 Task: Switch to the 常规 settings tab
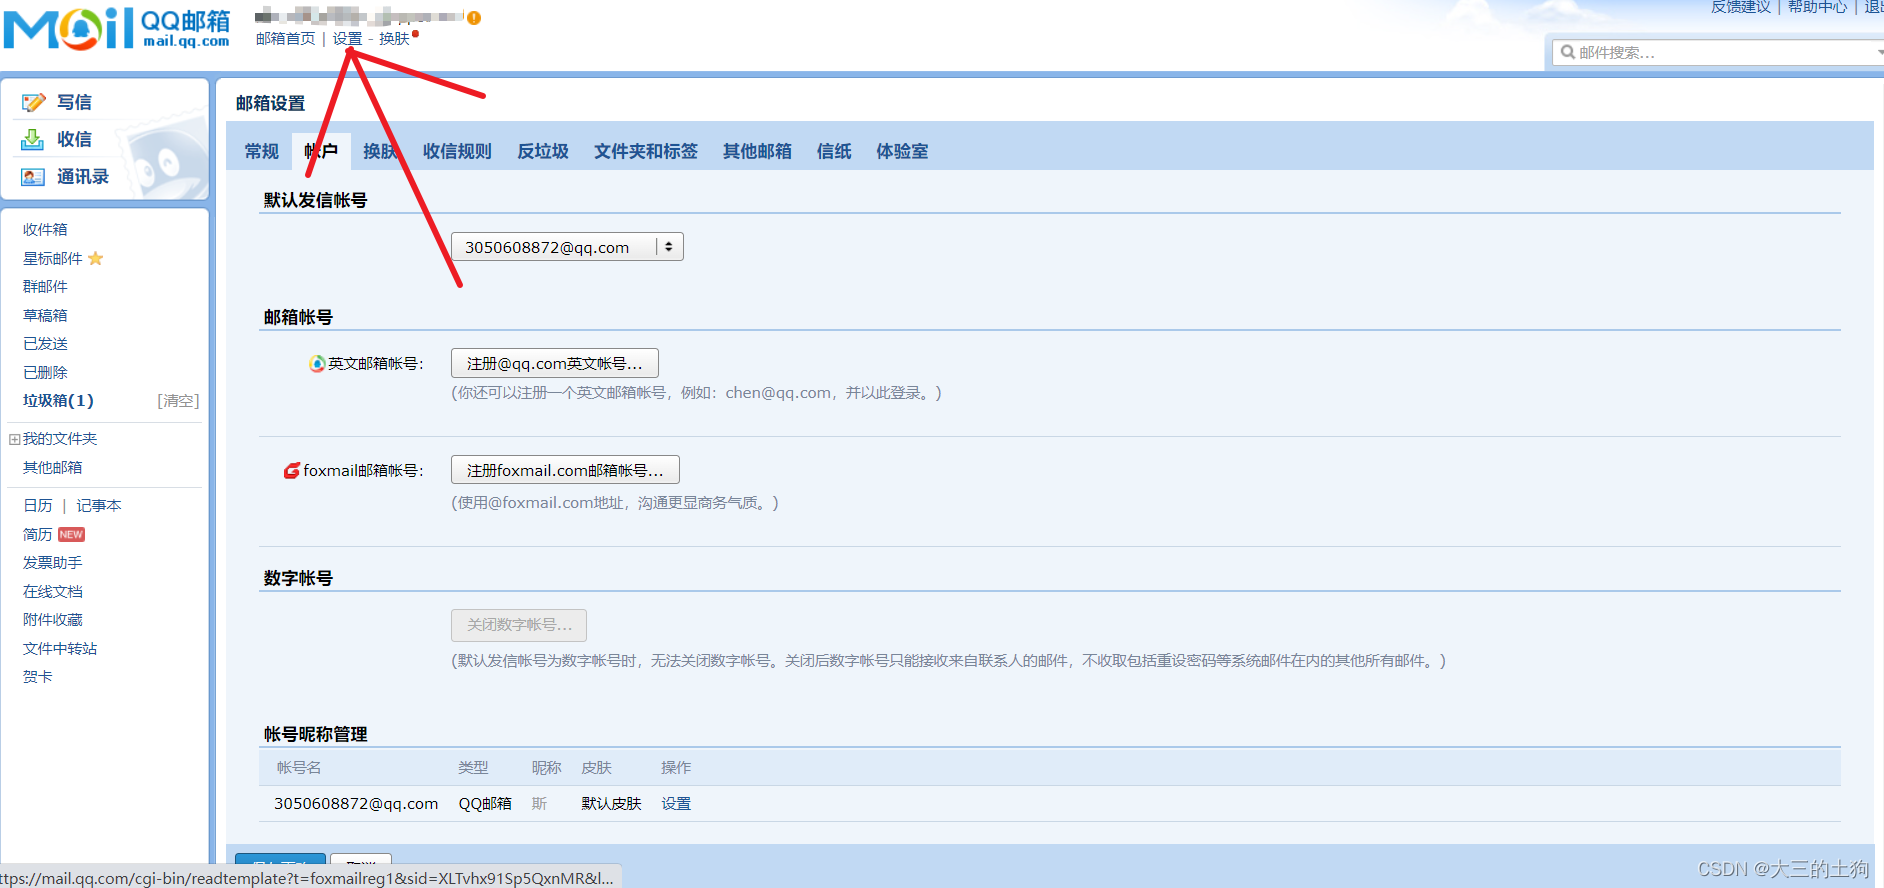(x=262, y=151)
